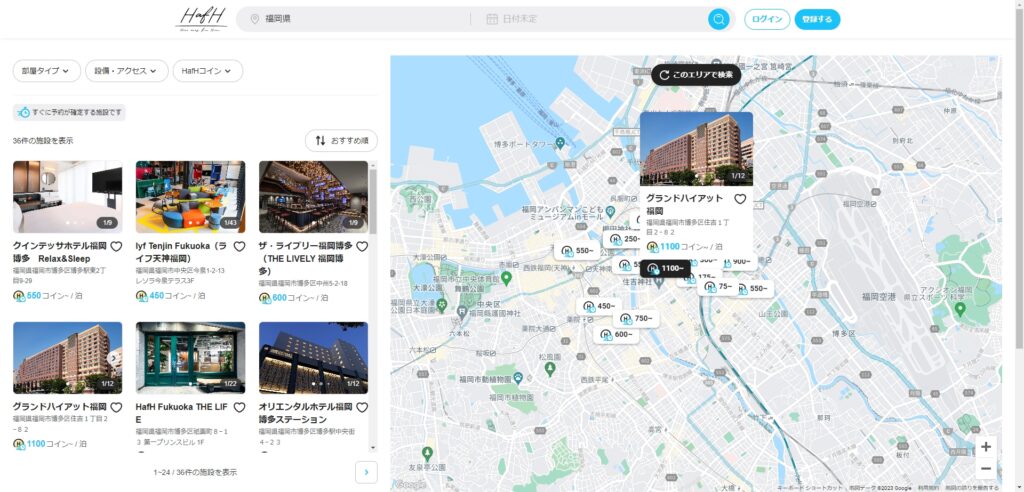
Task: Select the 900~ price marker on the map
Action: click(x=741, y=261)
